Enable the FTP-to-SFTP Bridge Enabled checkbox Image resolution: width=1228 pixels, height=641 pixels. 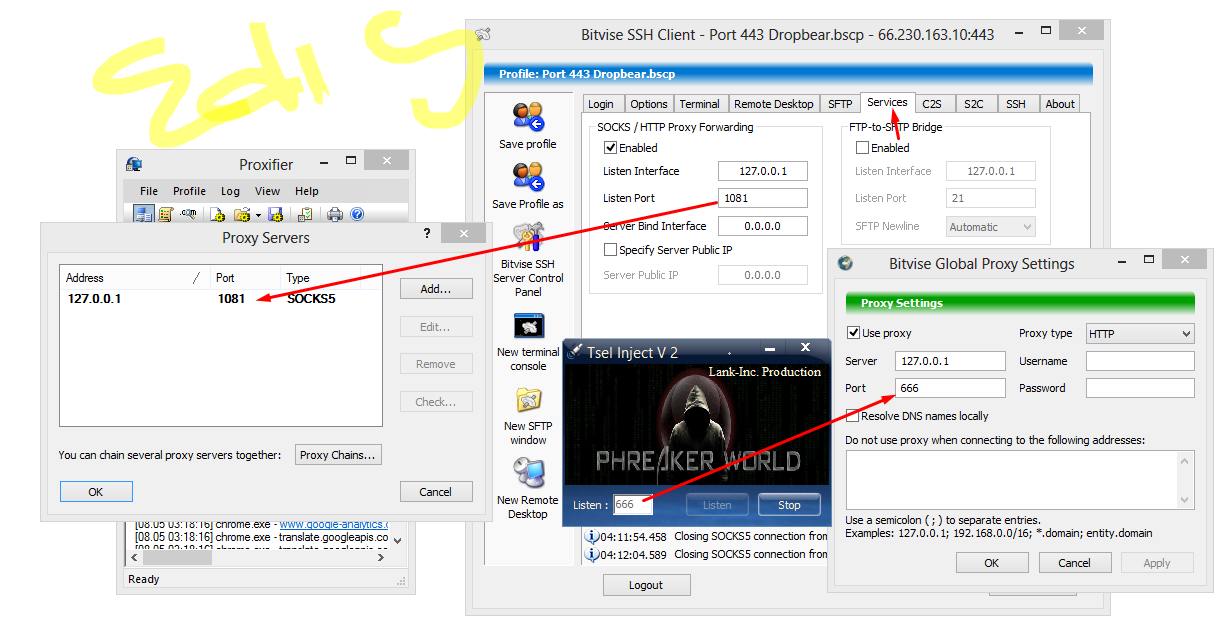click(x=863, y=148)
